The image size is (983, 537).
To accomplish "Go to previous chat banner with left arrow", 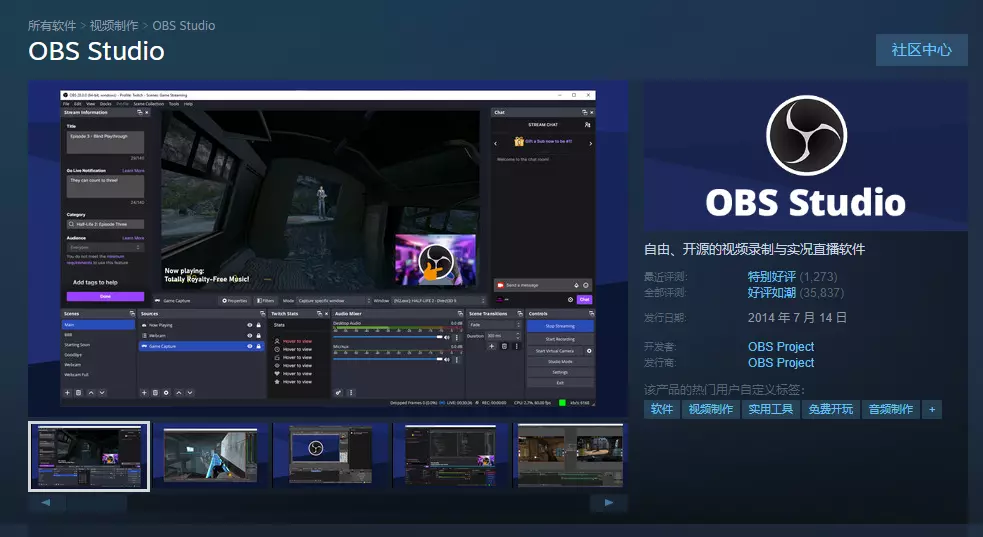I will point(496,143).
